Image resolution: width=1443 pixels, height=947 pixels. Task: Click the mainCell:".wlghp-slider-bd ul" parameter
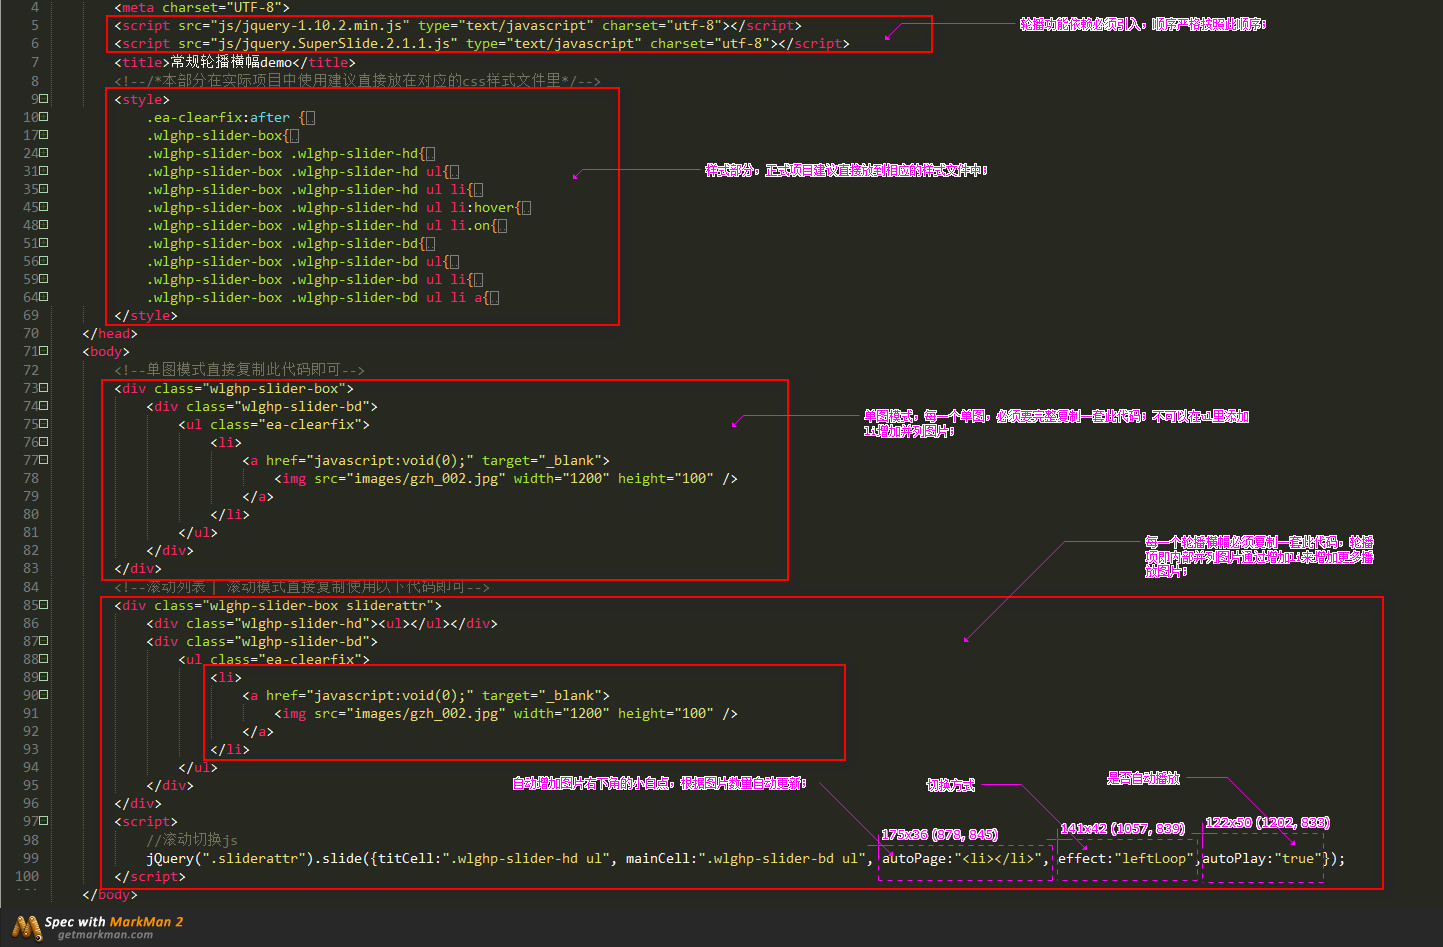click(x=746, y=858)
